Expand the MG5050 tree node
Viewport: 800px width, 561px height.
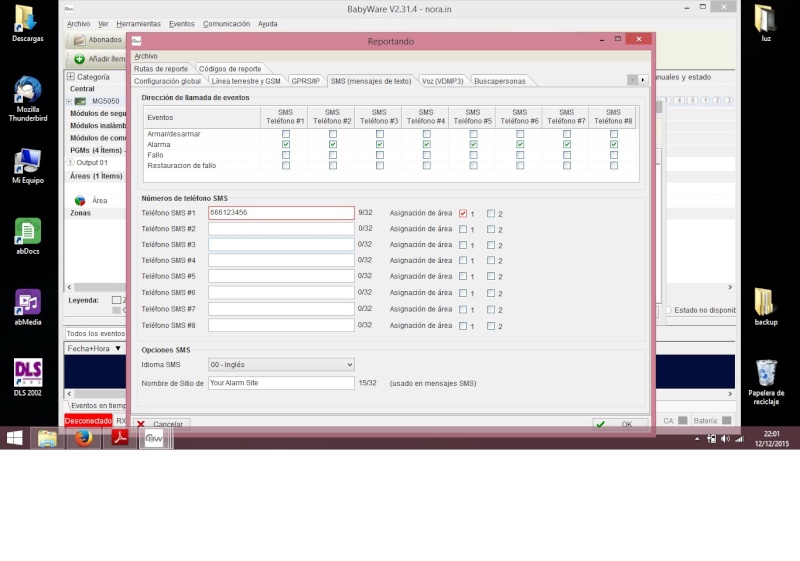click(x=69, y=101)
